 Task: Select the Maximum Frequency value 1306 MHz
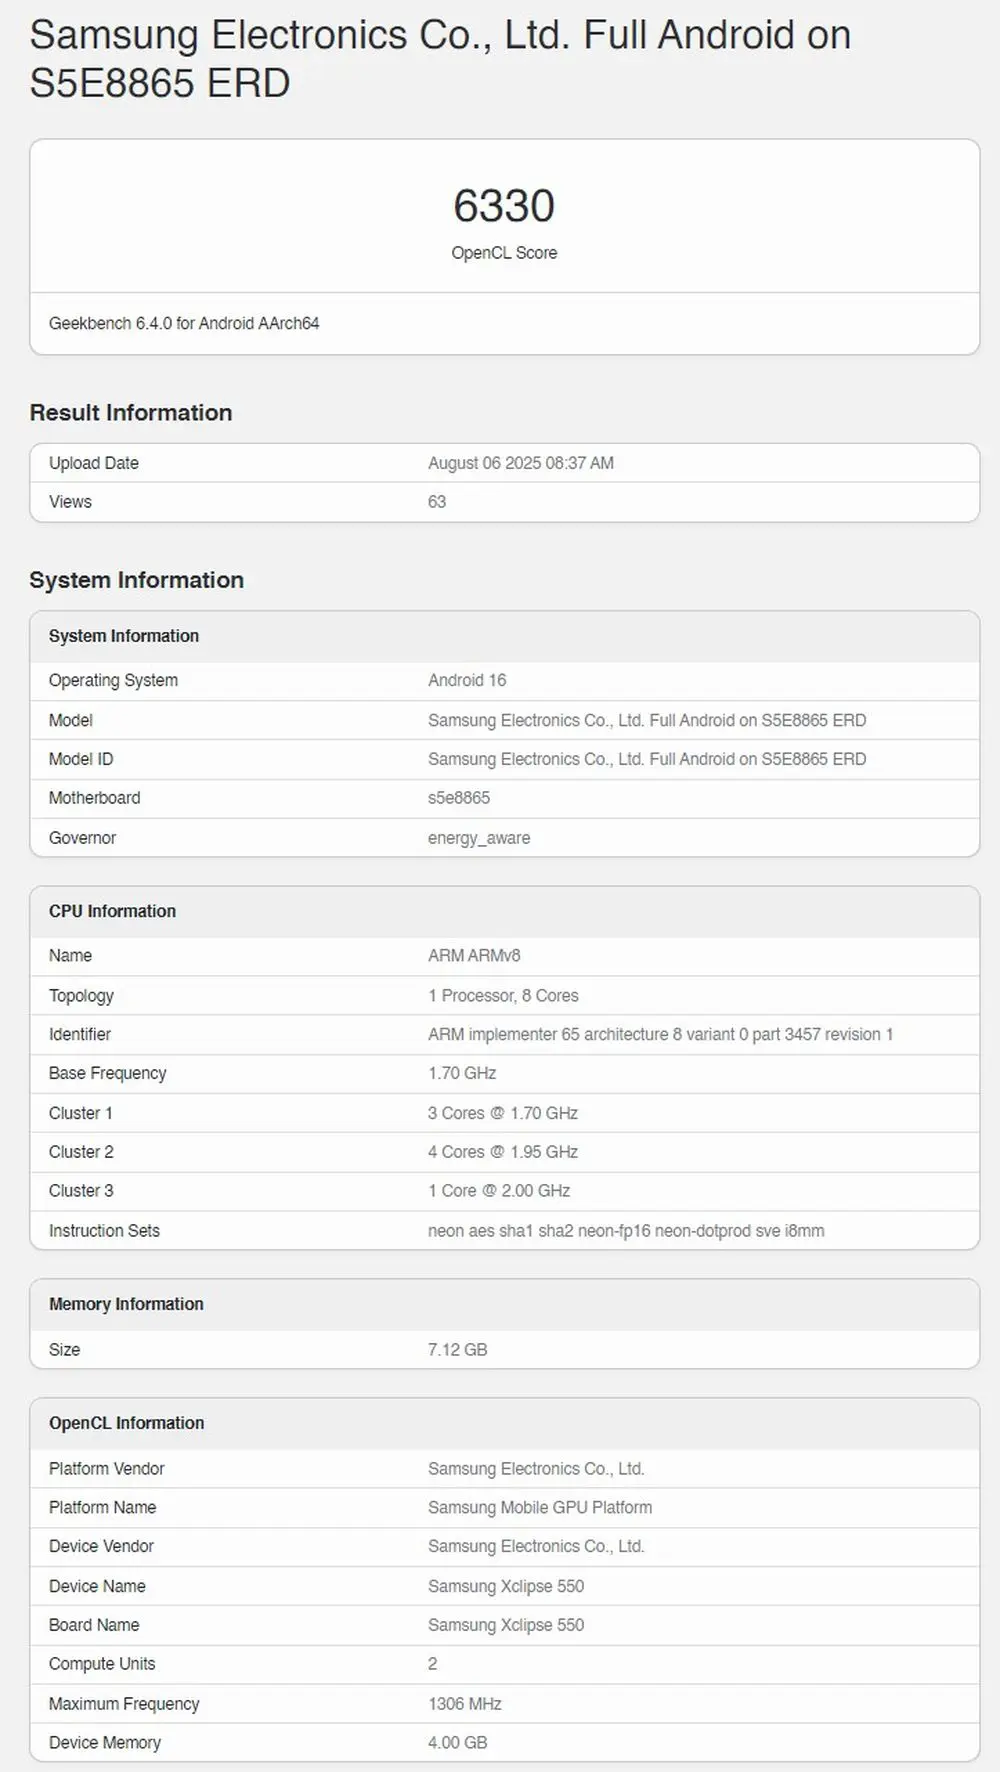point(465,1703)
